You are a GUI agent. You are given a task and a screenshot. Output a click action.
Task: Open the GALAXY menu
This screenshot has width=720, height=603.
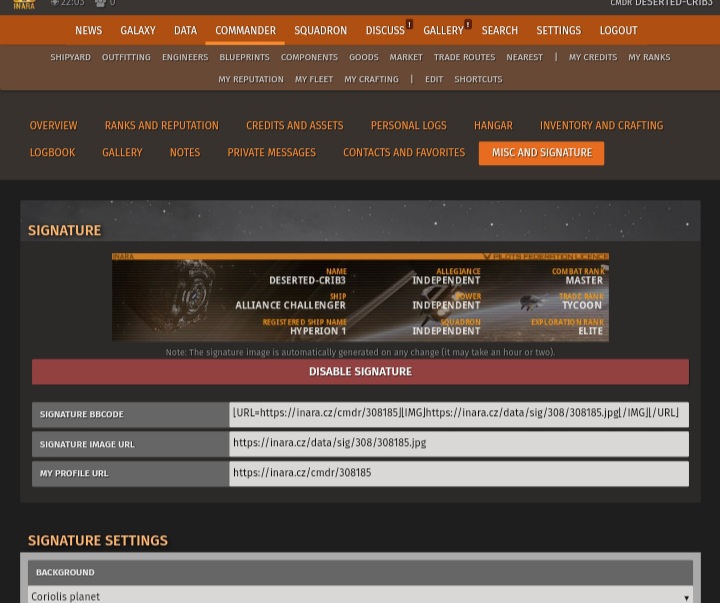(x=138, y=30)
